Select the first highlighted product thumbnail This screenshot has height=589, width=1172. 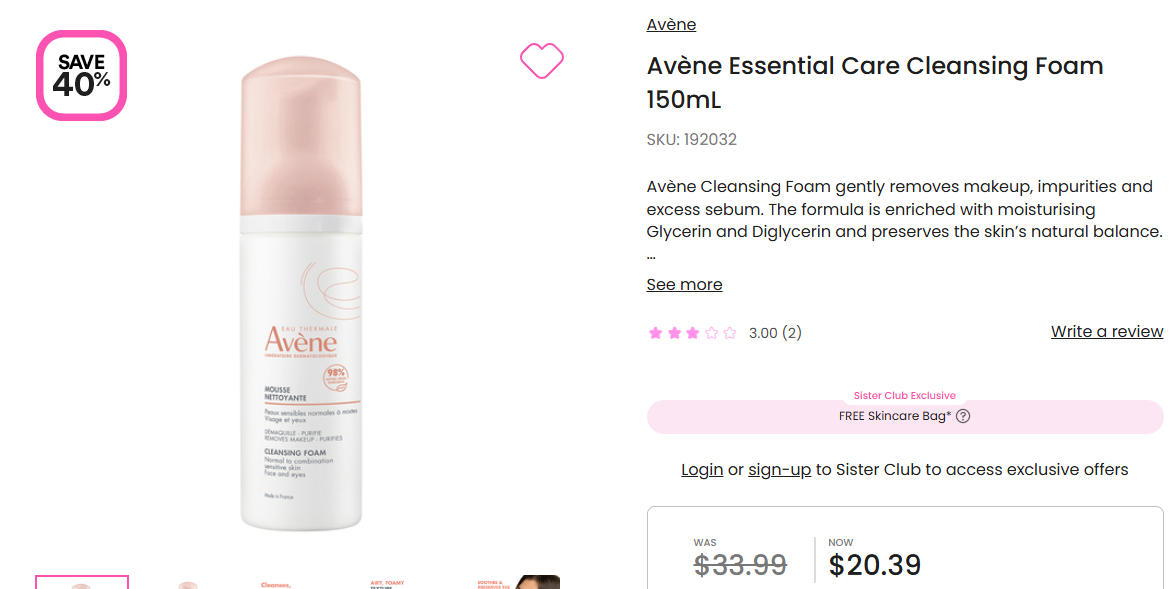tap(82, 582)
